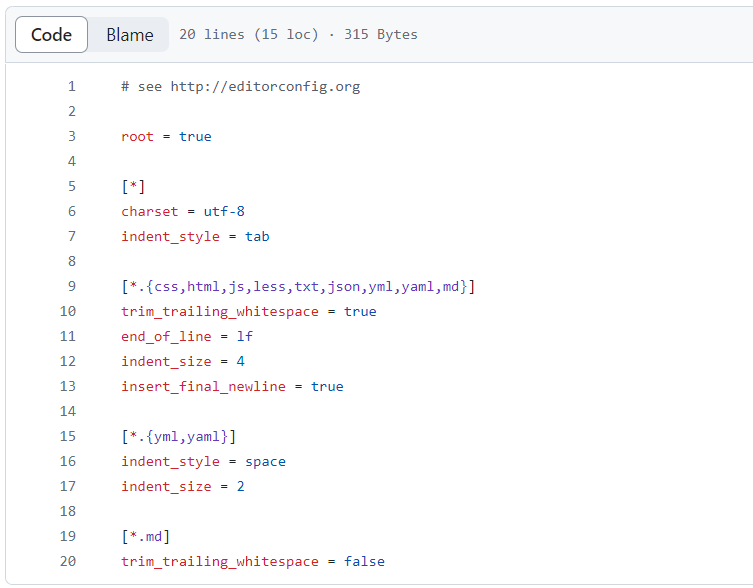The image size is (753, 588).
Task: Click the end_of_line = lf line
Action: tap(187, 336)
